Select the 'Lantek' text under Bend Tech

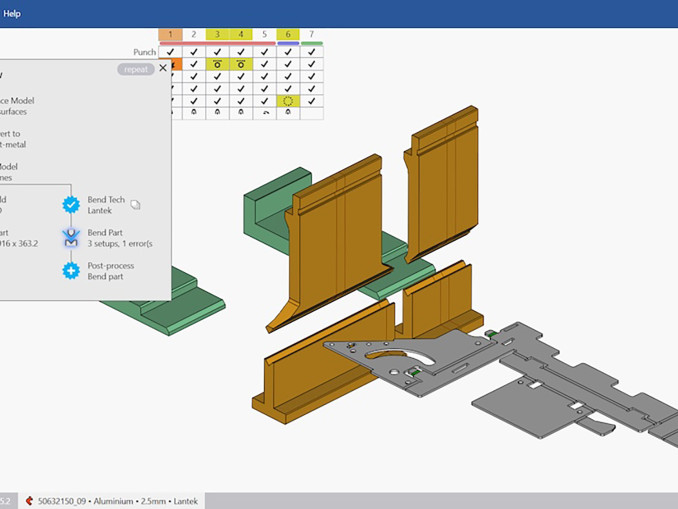[x=99, y=211]
